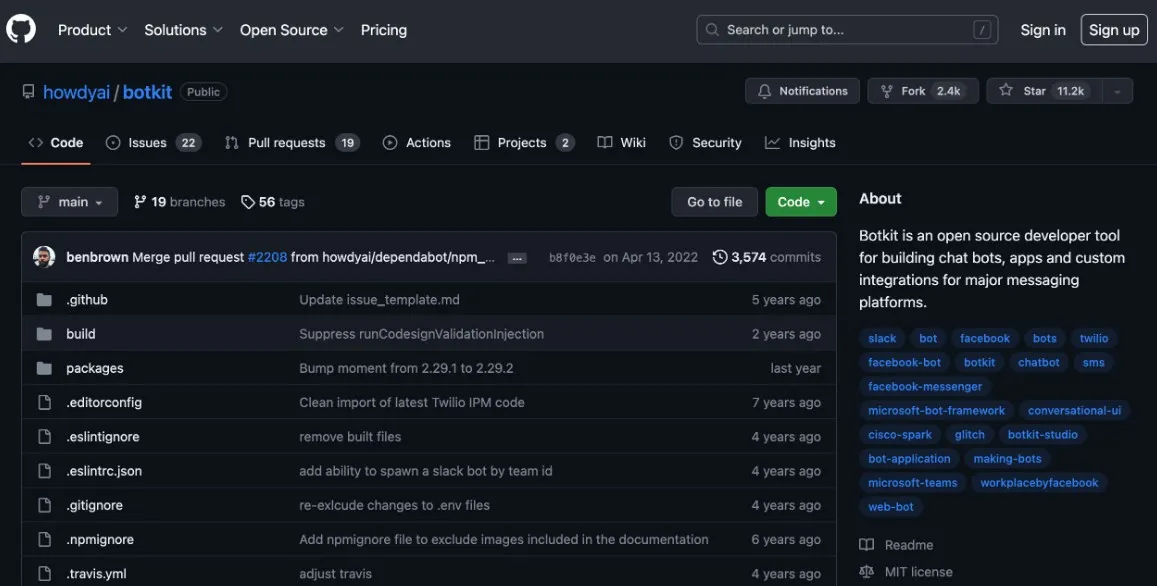Open the .eslintignore file
1157x586 pixels.
pyautogui.click(x=103, y=437)
